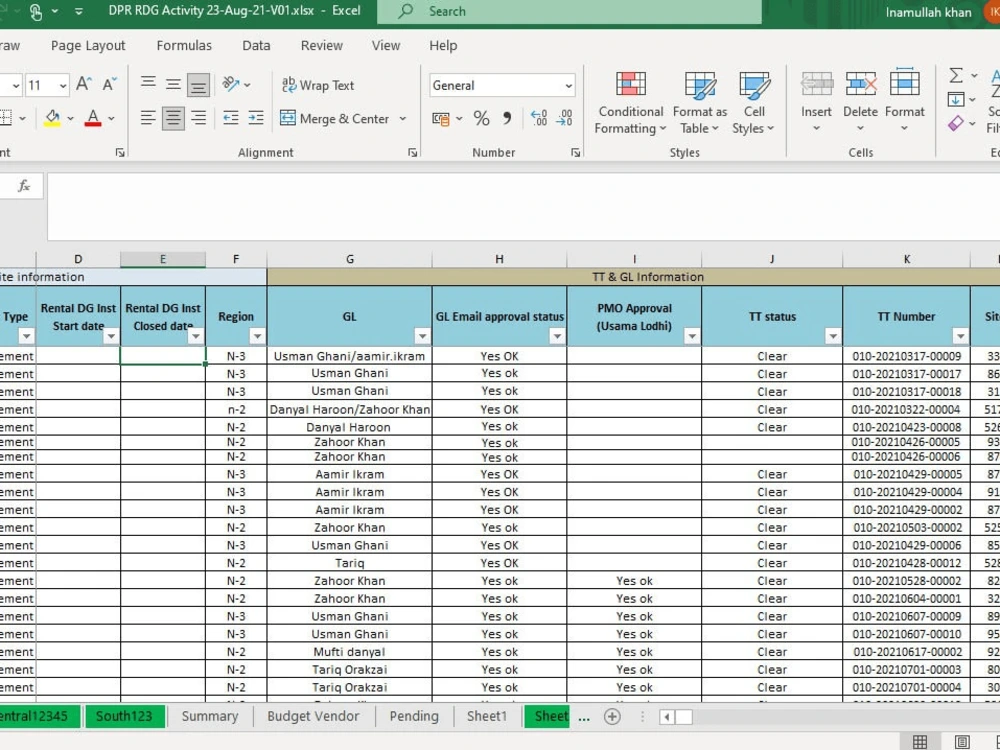The height and width of the screenshot is (750, 1000).
Task: Select the Summary worksheet
Action: 210,716
